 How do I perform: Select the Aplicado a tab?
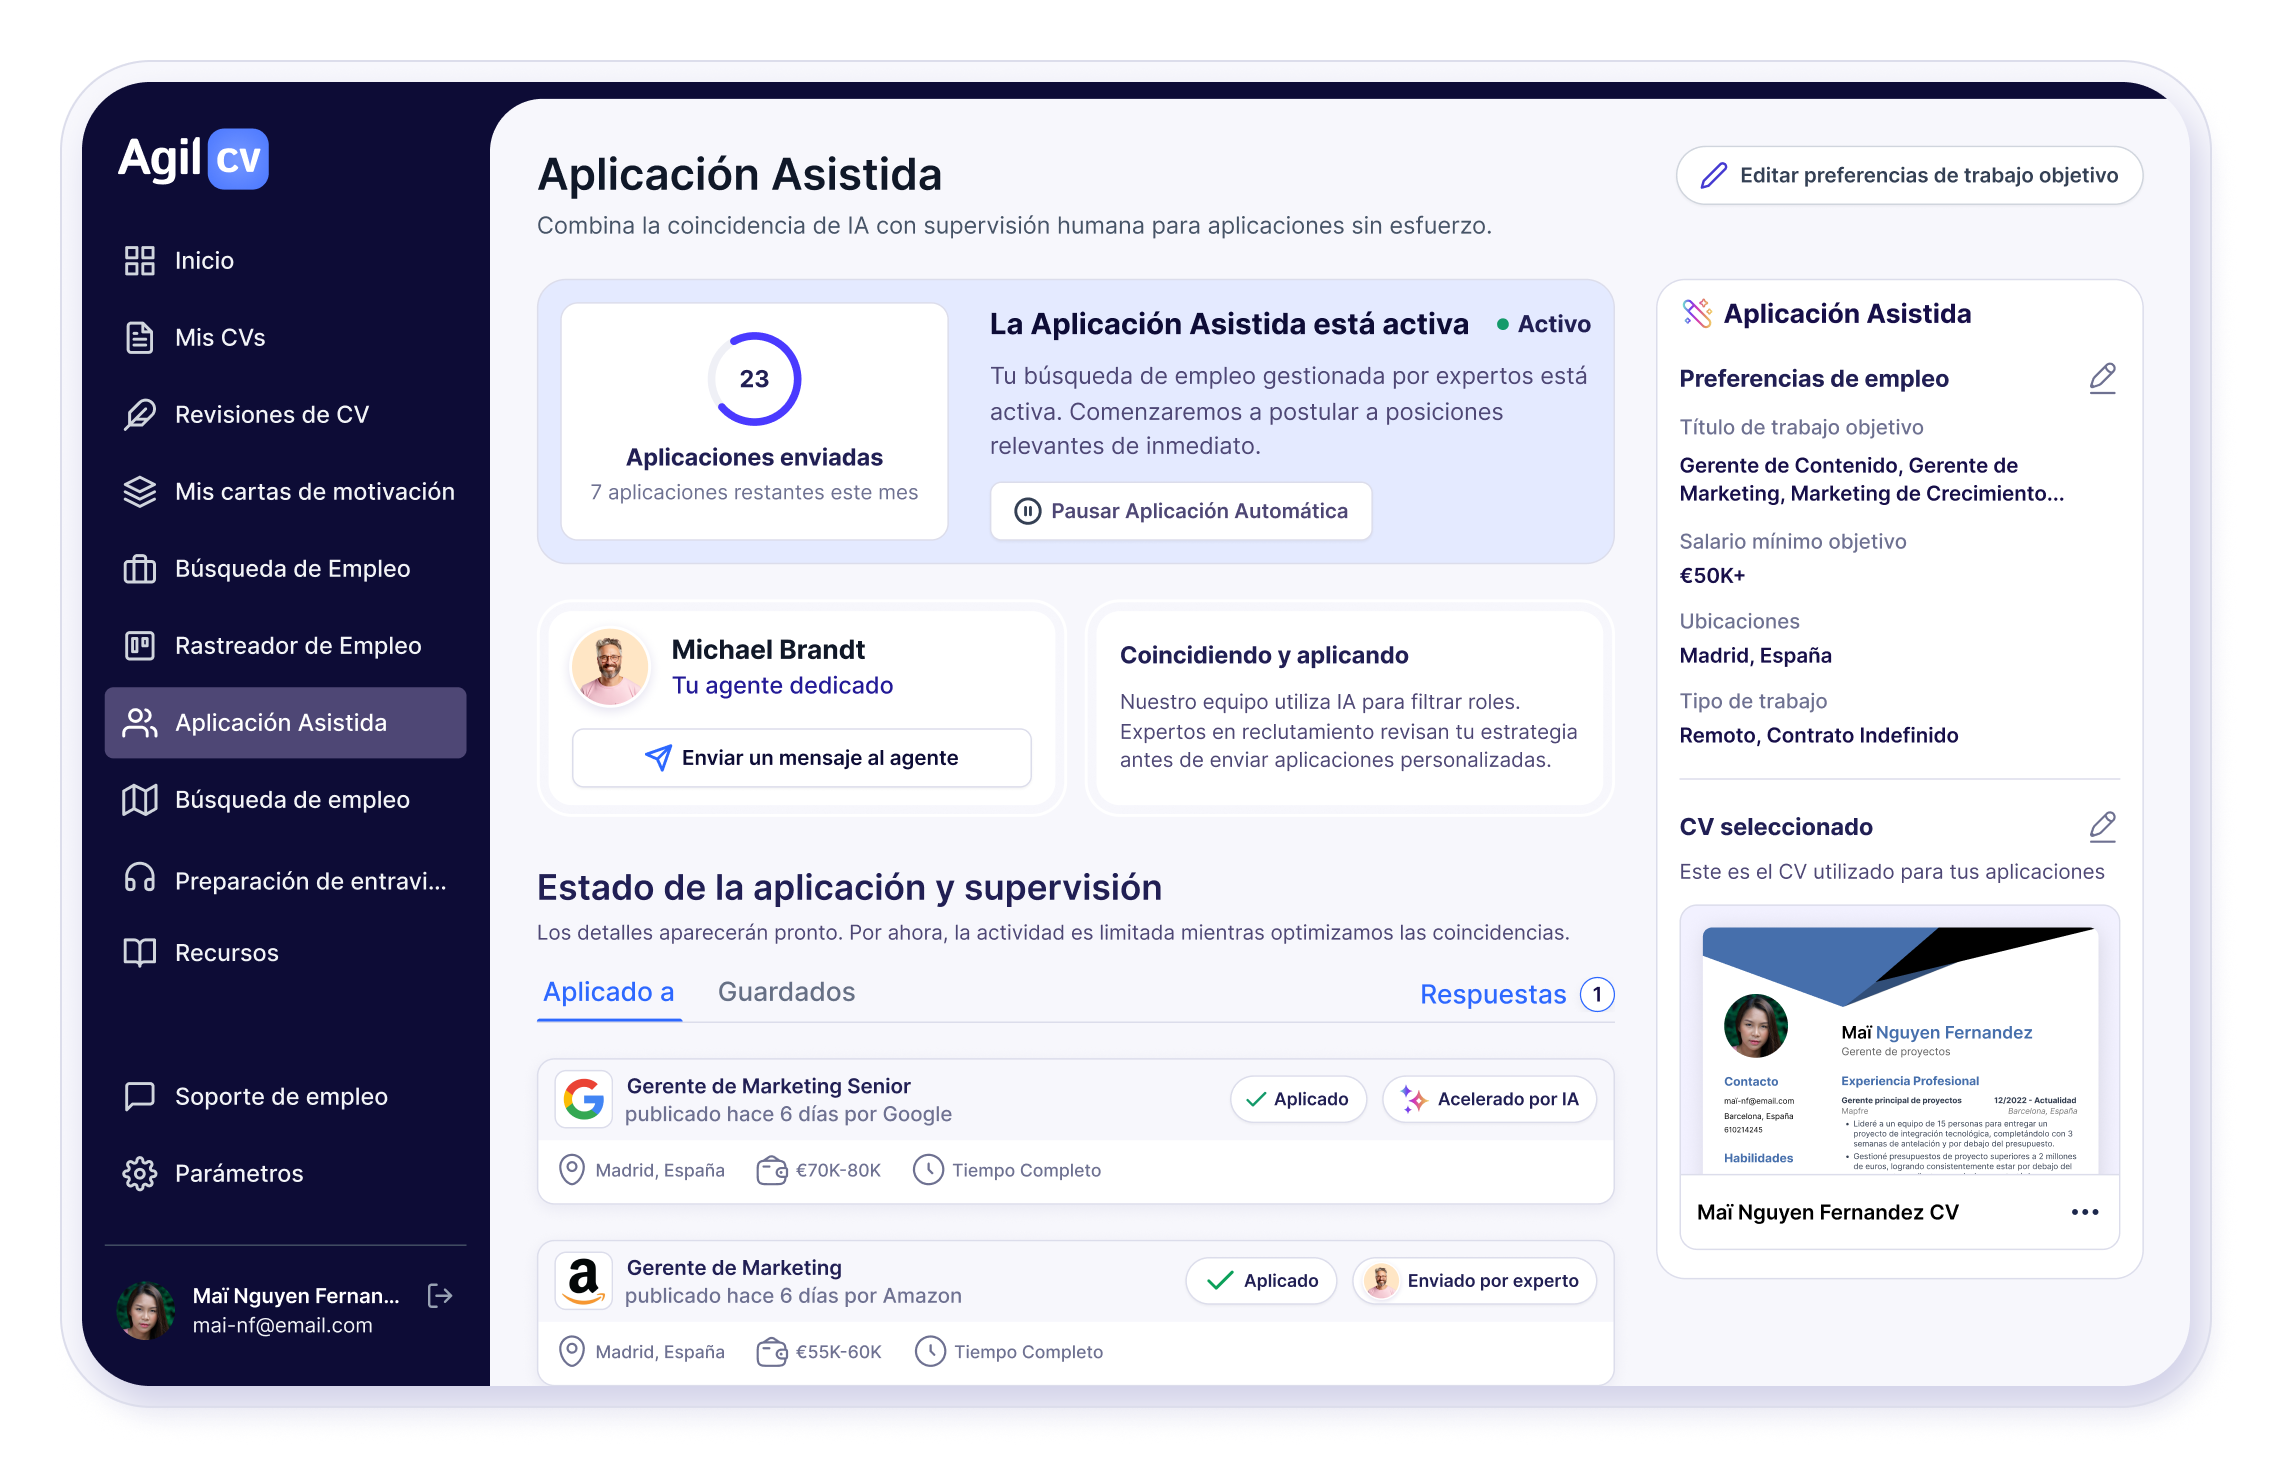pos(608,992)
